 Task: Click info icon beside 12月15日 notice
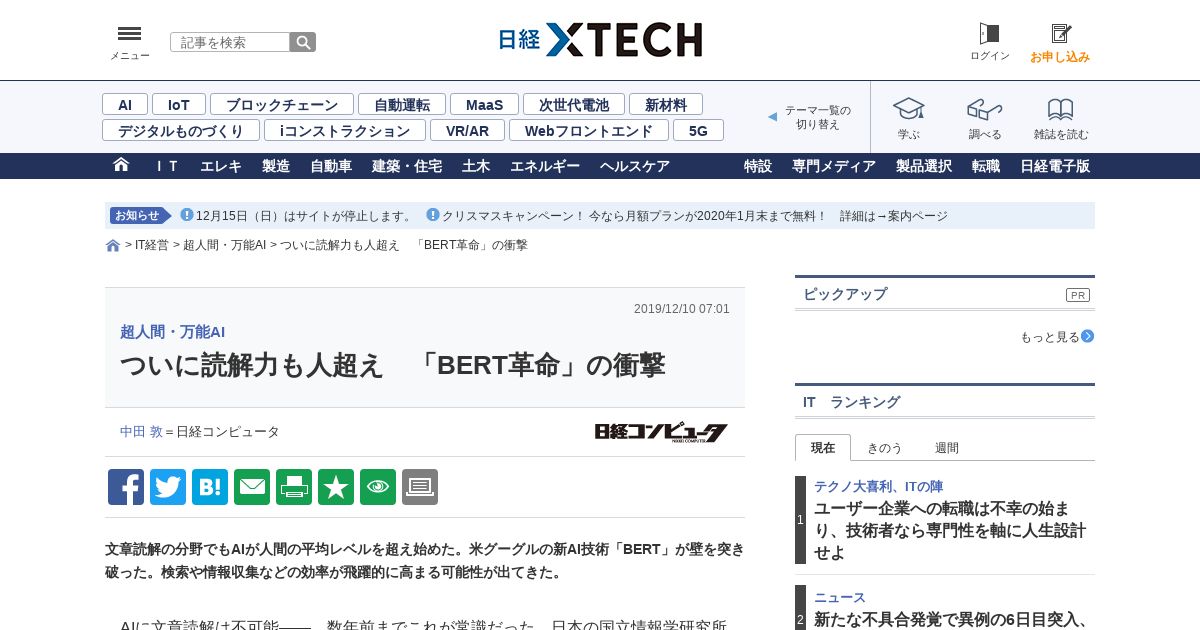point(186,215)
